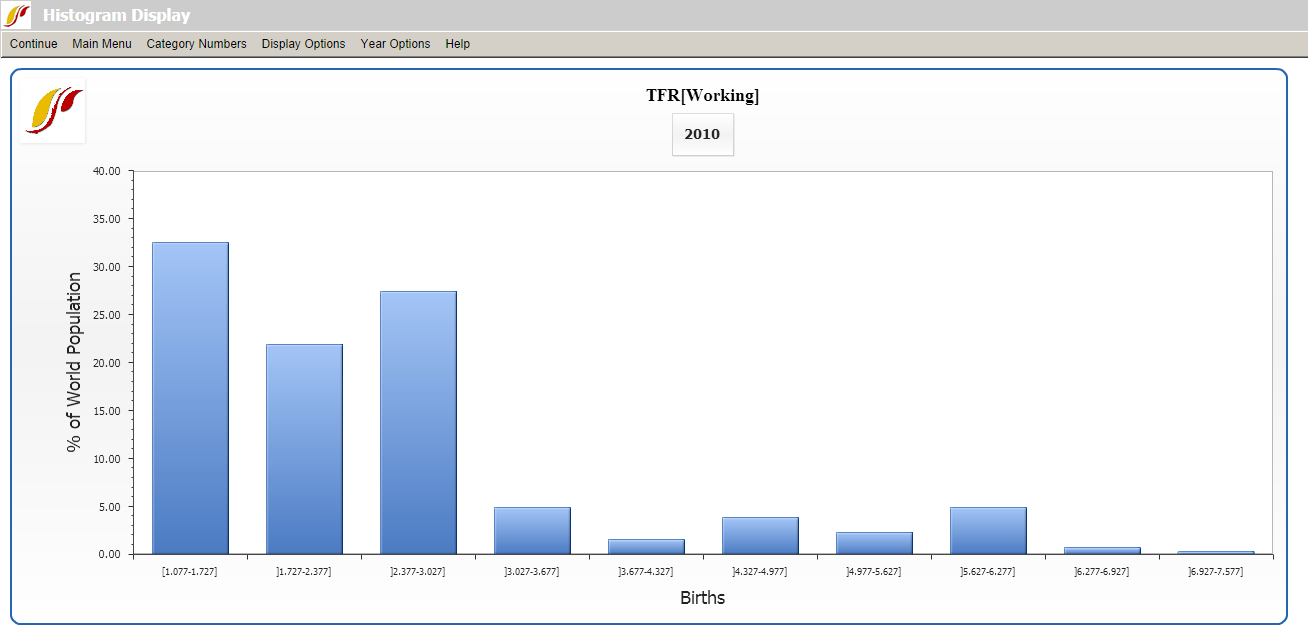Select the bar for range 4.327-4.977
The height and width of the screenshot is (636, 1308).
(x=760, y=535)
